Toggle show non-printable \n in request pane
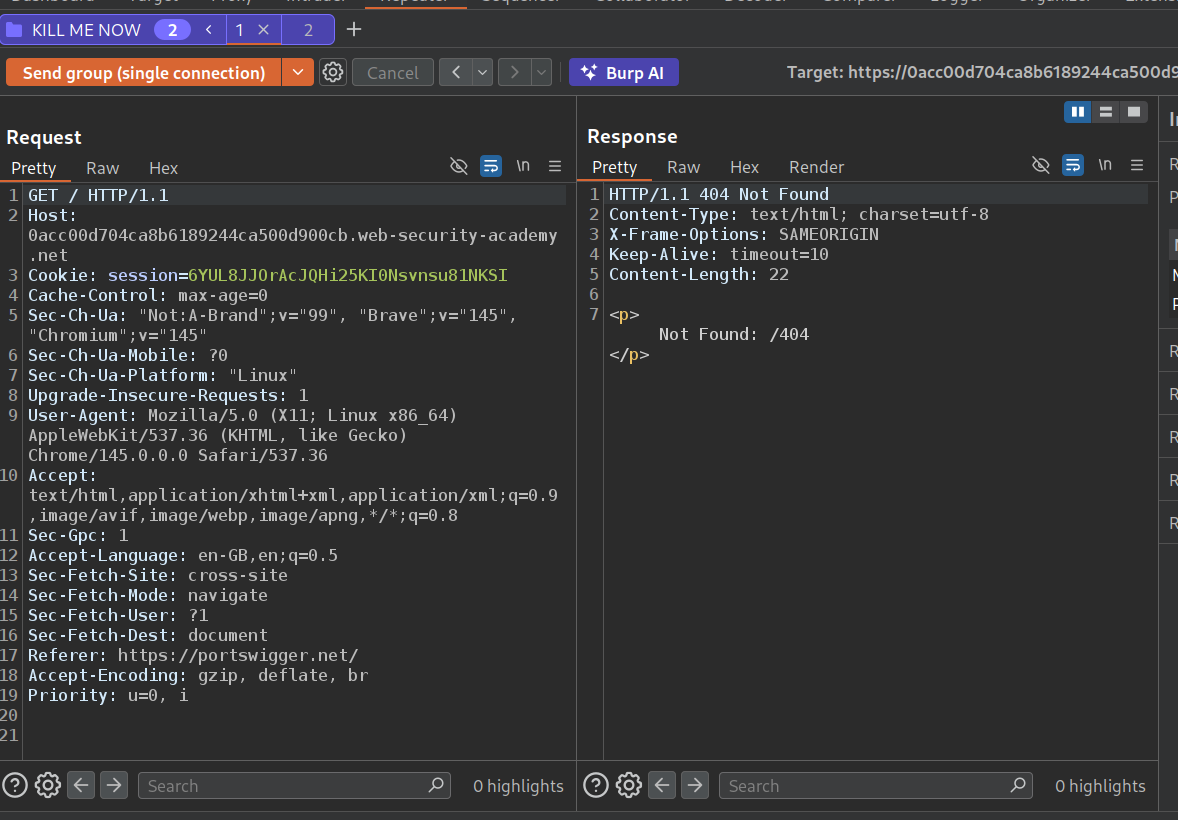Viewport: 1178px width, 820px height. pyautogui.click(x=523, y=166)
